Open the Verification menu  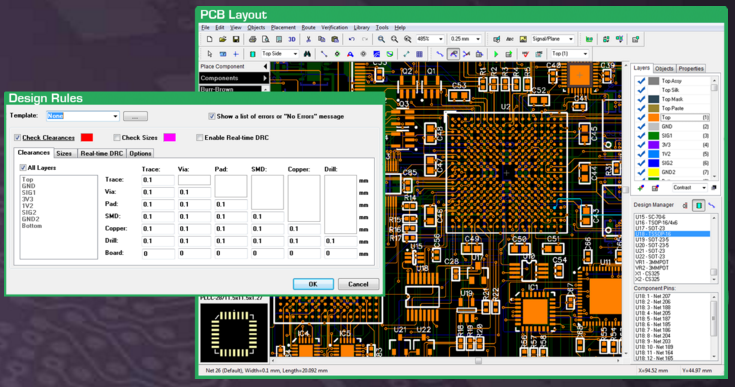pos(334,28)
